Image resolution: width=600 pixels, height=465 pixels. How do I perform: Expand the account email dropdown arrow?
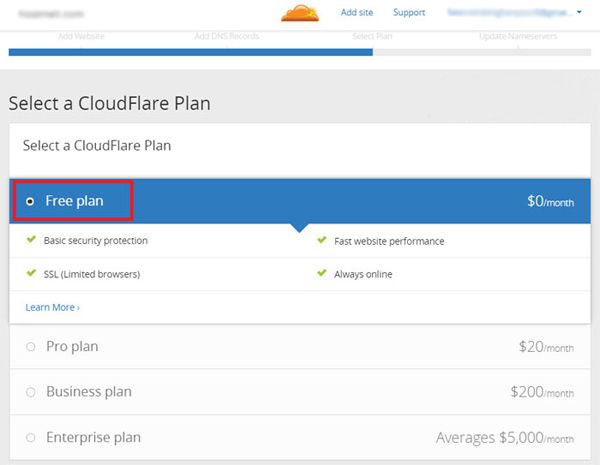579,12
